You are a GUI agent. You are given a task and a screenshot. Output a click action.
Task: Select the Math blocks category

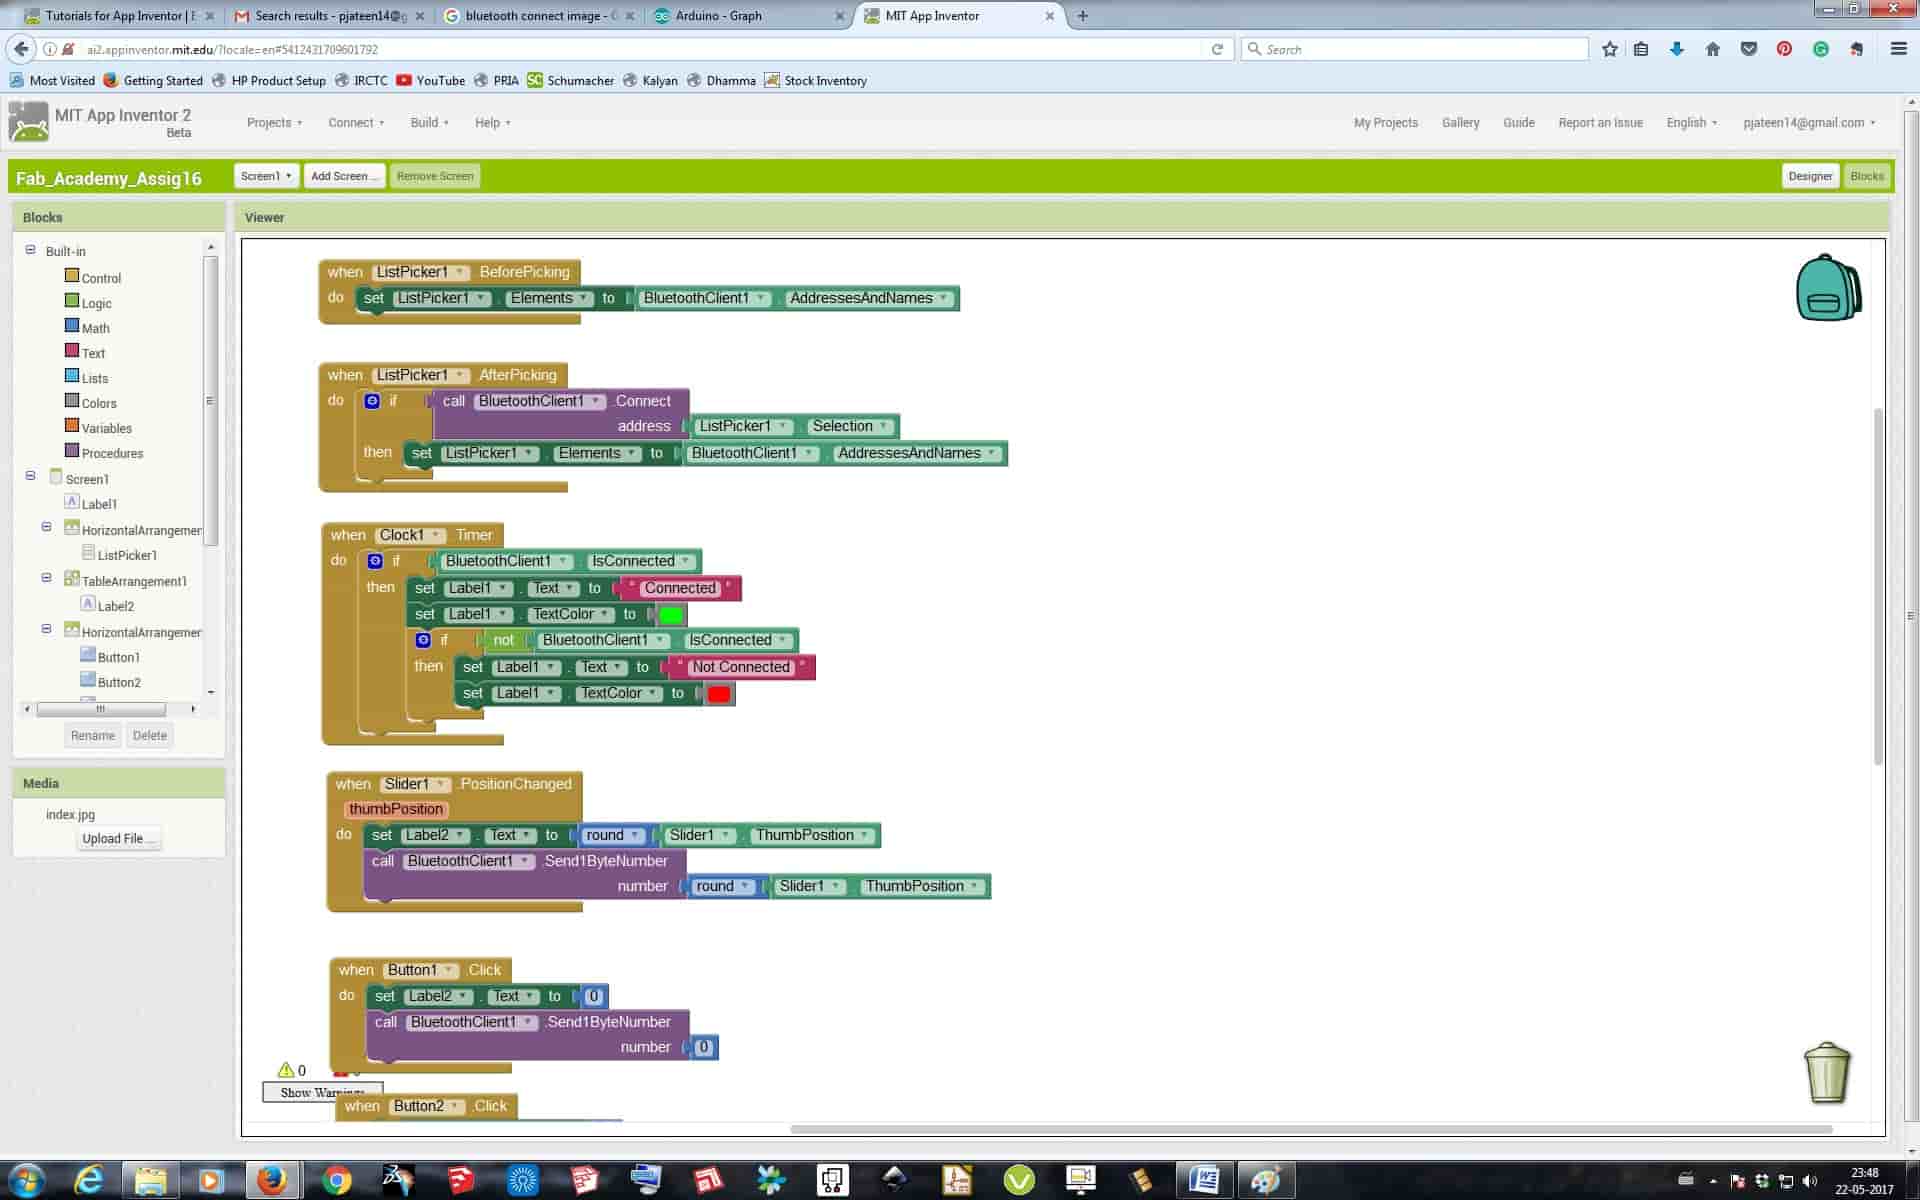[x=87, y=328]
